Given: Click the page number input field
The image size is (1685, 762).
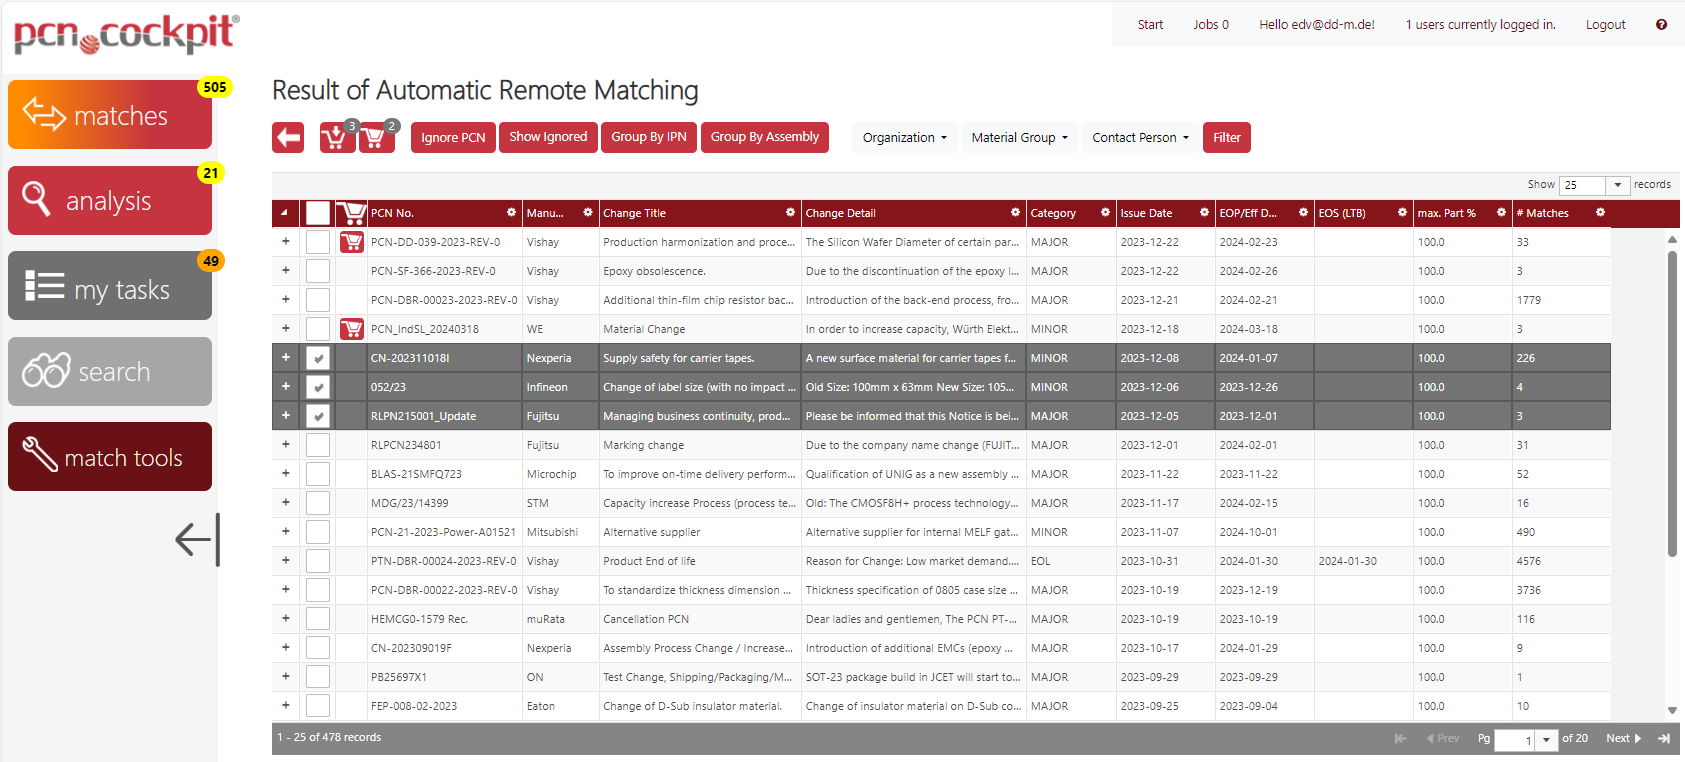Looking at the screenshot, I should [x=1514, y=740].
